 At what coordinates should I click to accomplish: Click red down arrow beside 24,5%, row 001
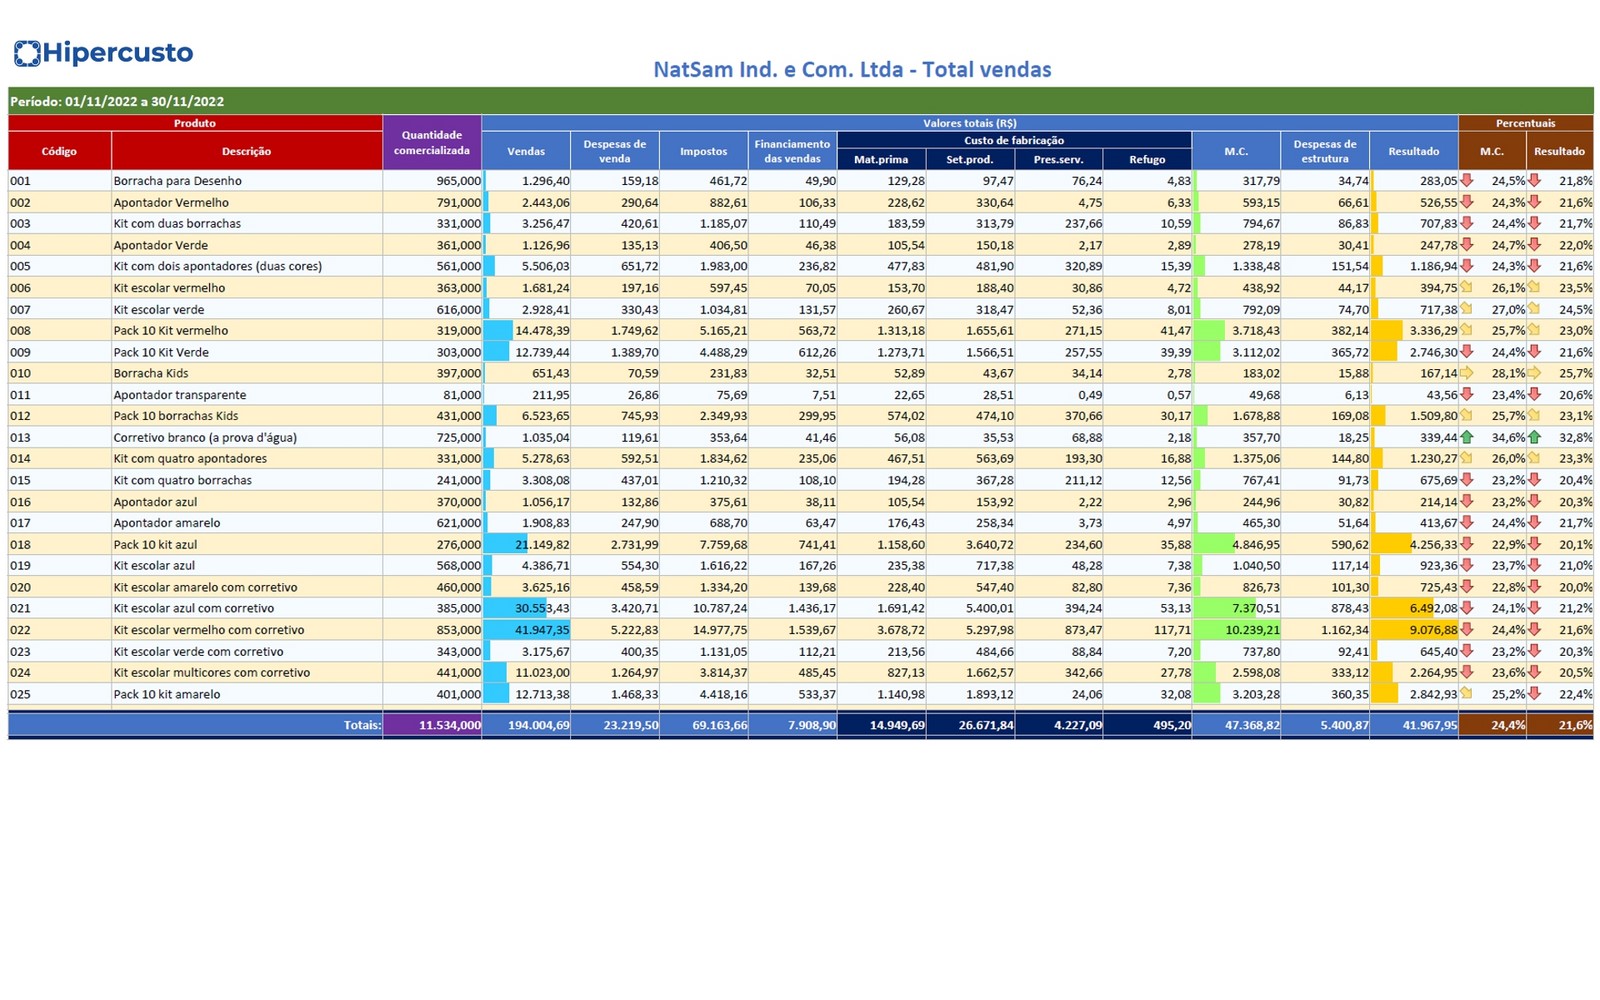coord(1467,181)
